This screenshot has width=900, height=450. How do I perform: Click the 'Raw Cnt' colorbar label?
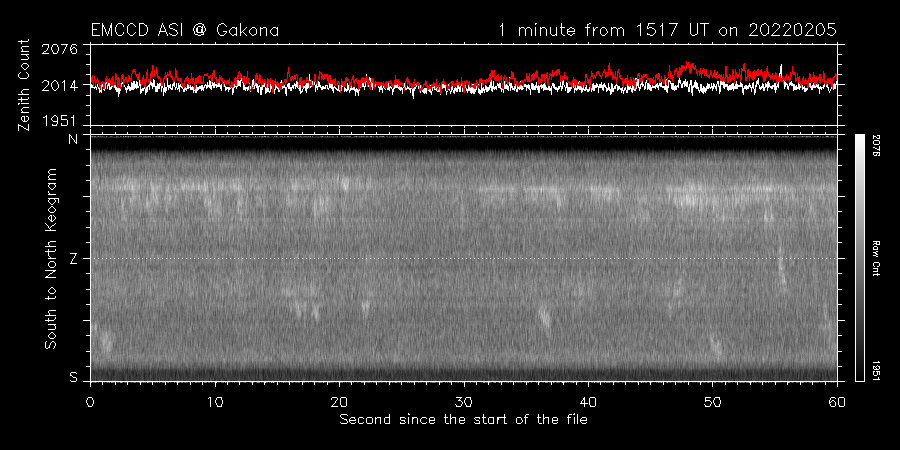pos(878,258)
